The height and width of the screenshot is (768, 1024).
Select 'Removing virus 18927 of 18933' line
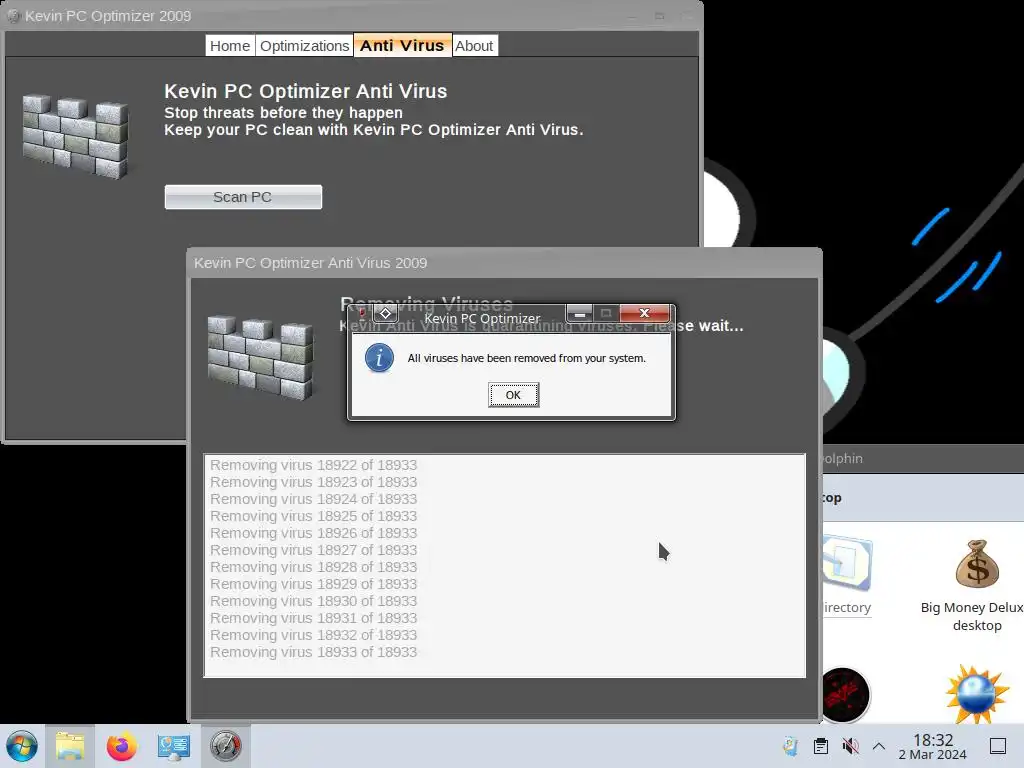point(313,550)
